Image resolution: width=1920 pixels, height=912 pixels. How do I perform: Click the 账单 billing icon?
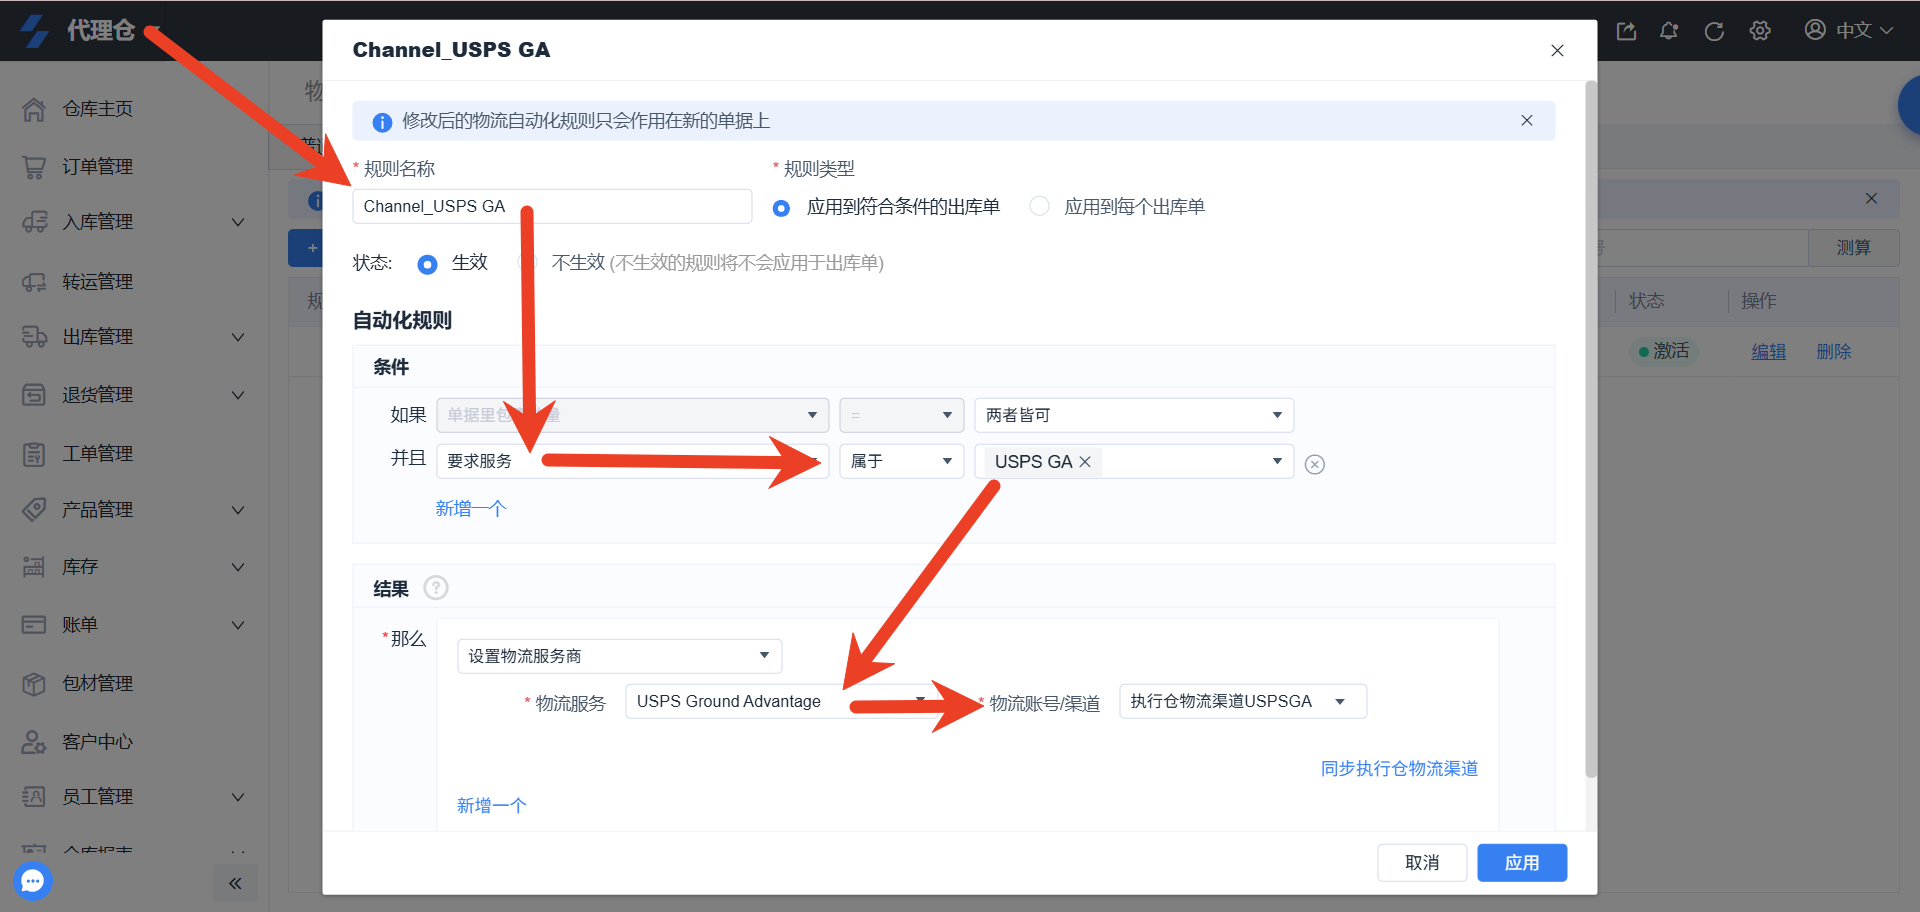tap(34, 625)
